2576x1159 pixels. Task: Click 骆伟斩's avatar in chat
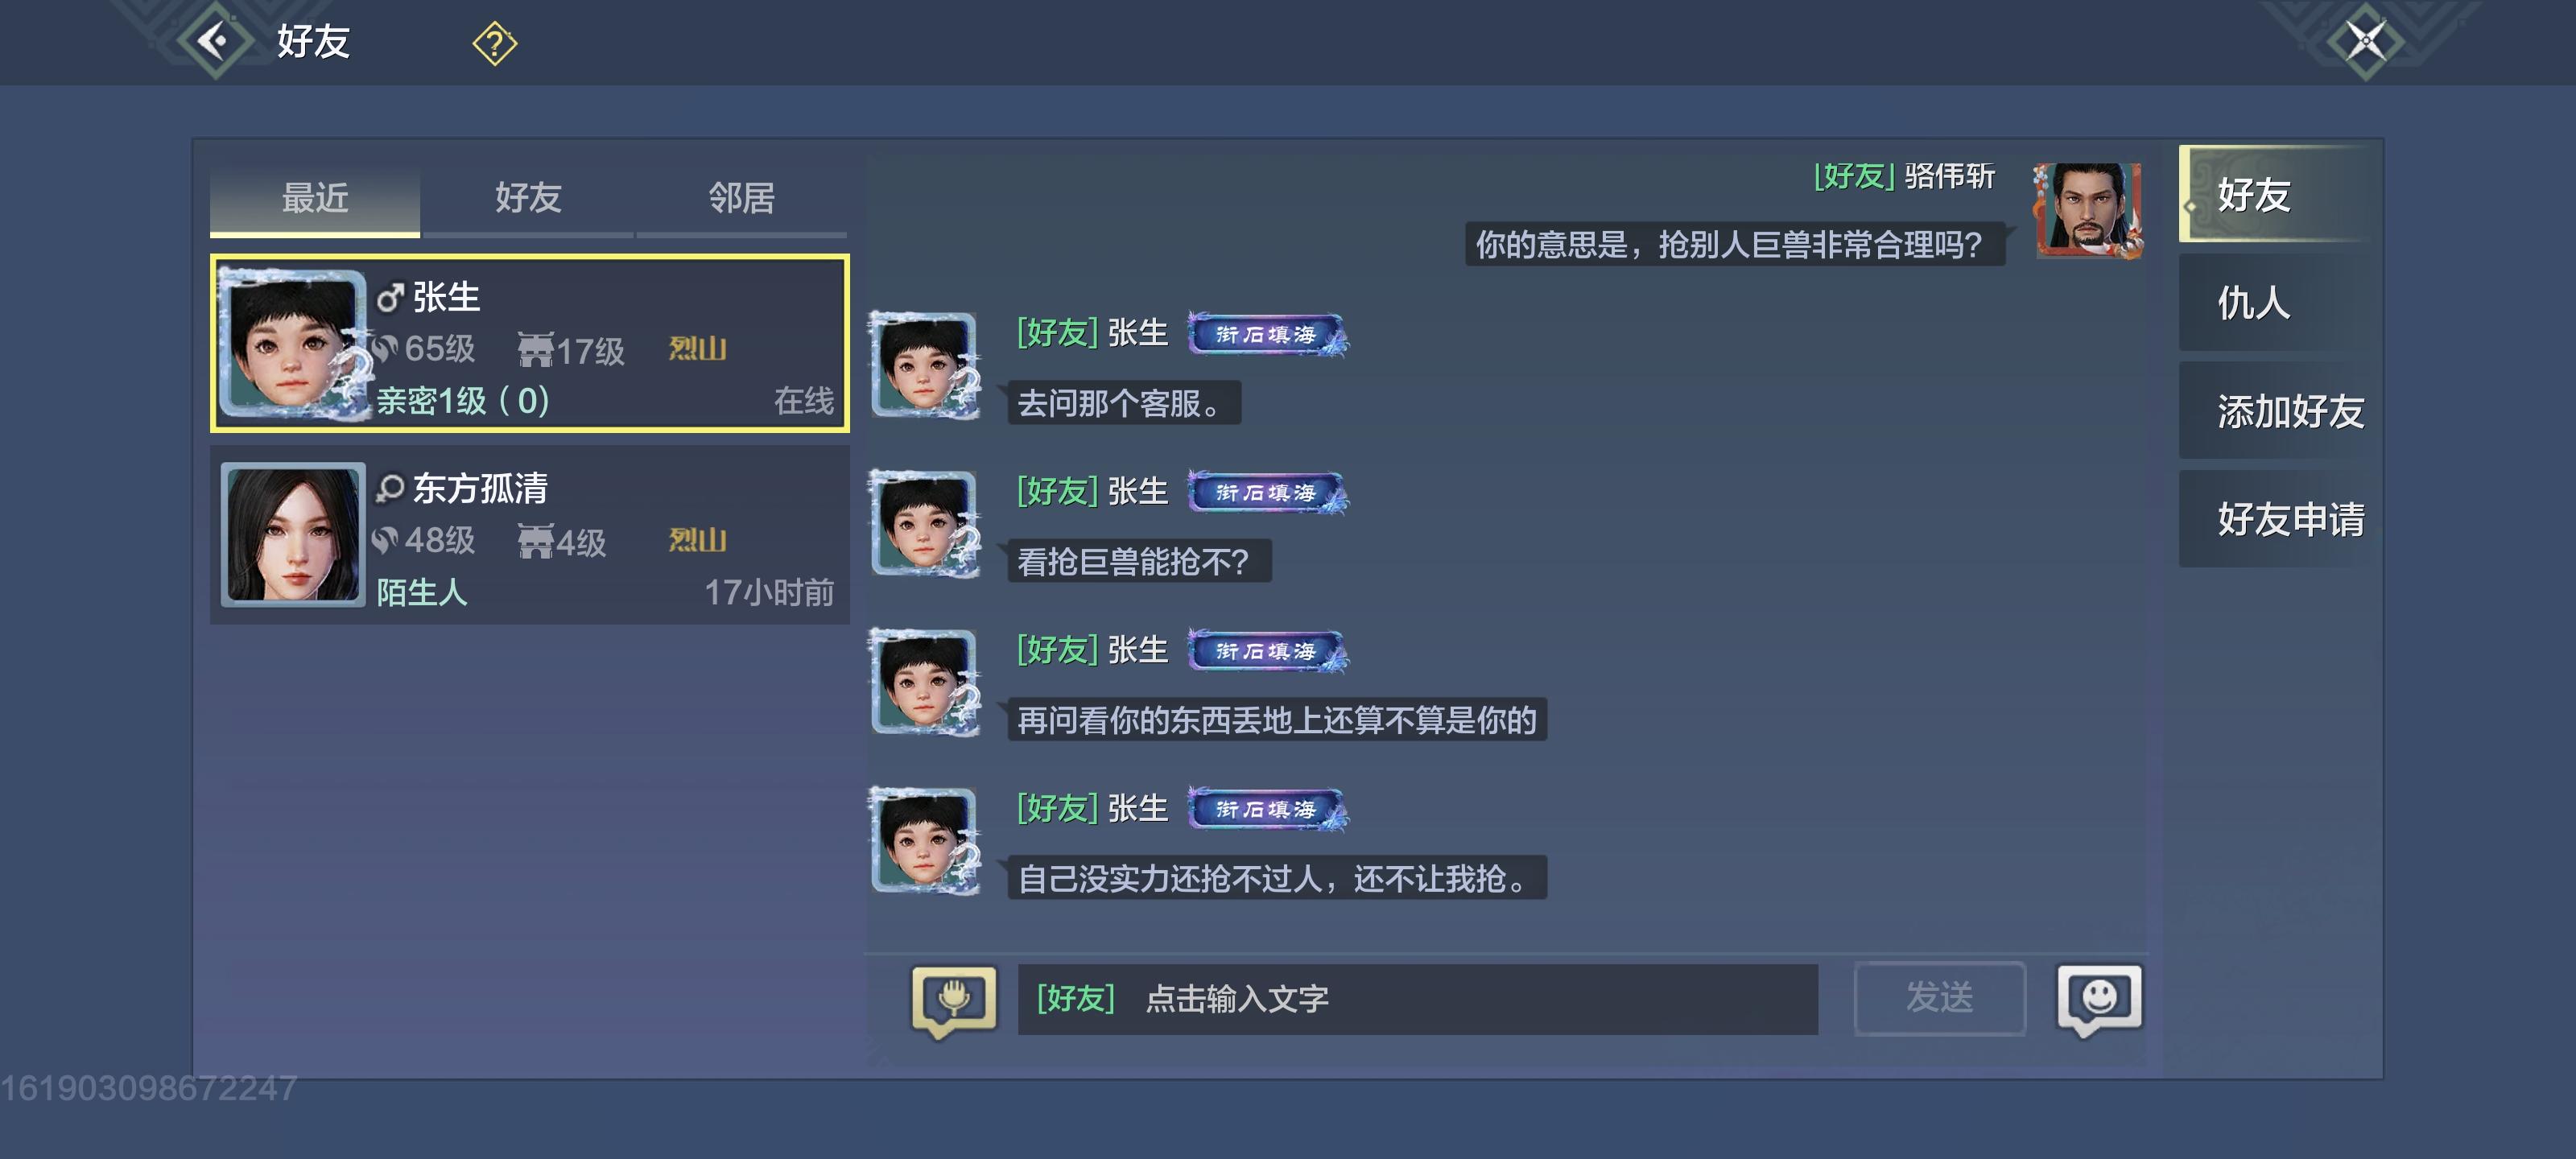pos(2088,211)
